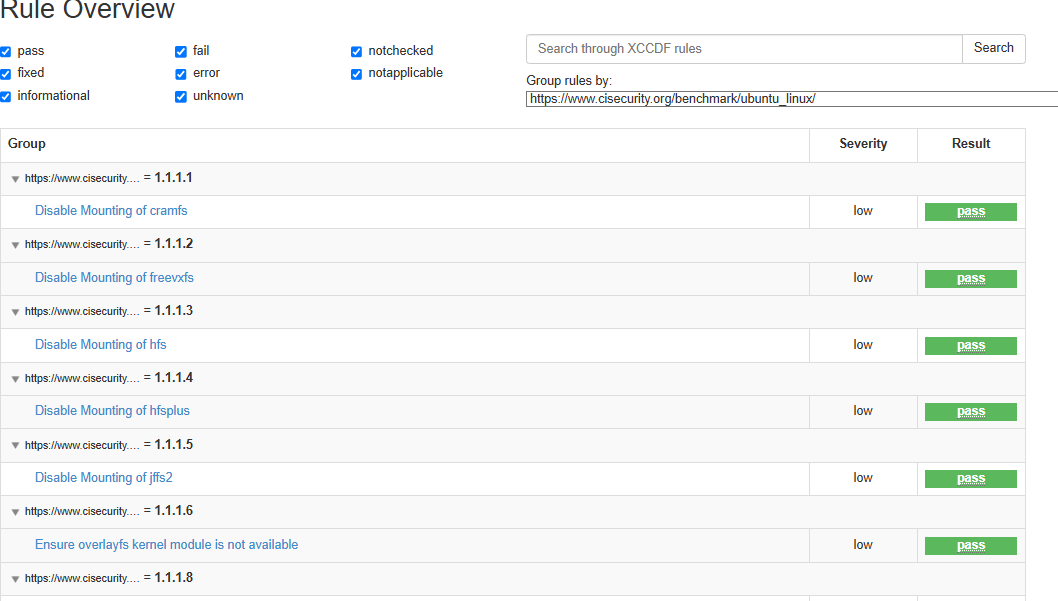Image resolution: width=1058 pixels, height=601 pixels.
Task: Open Disable Mounting of hfsplus link
Action: tap(112, 411)
